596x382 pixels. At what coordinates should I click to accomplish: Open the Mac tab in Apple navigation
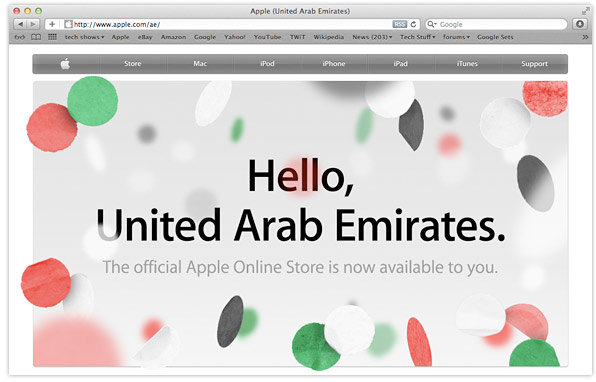(x=200, y=64)
